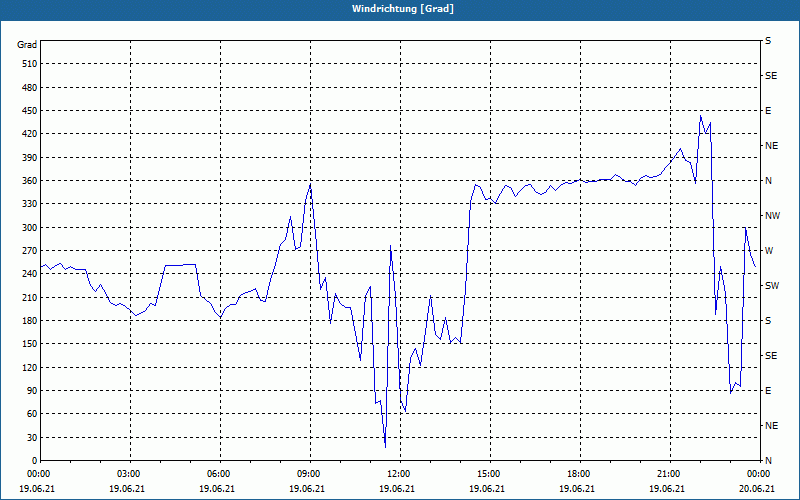Click the 60 value on the left axis
Viewport: 800px width, 500px height.
(32, 414)
